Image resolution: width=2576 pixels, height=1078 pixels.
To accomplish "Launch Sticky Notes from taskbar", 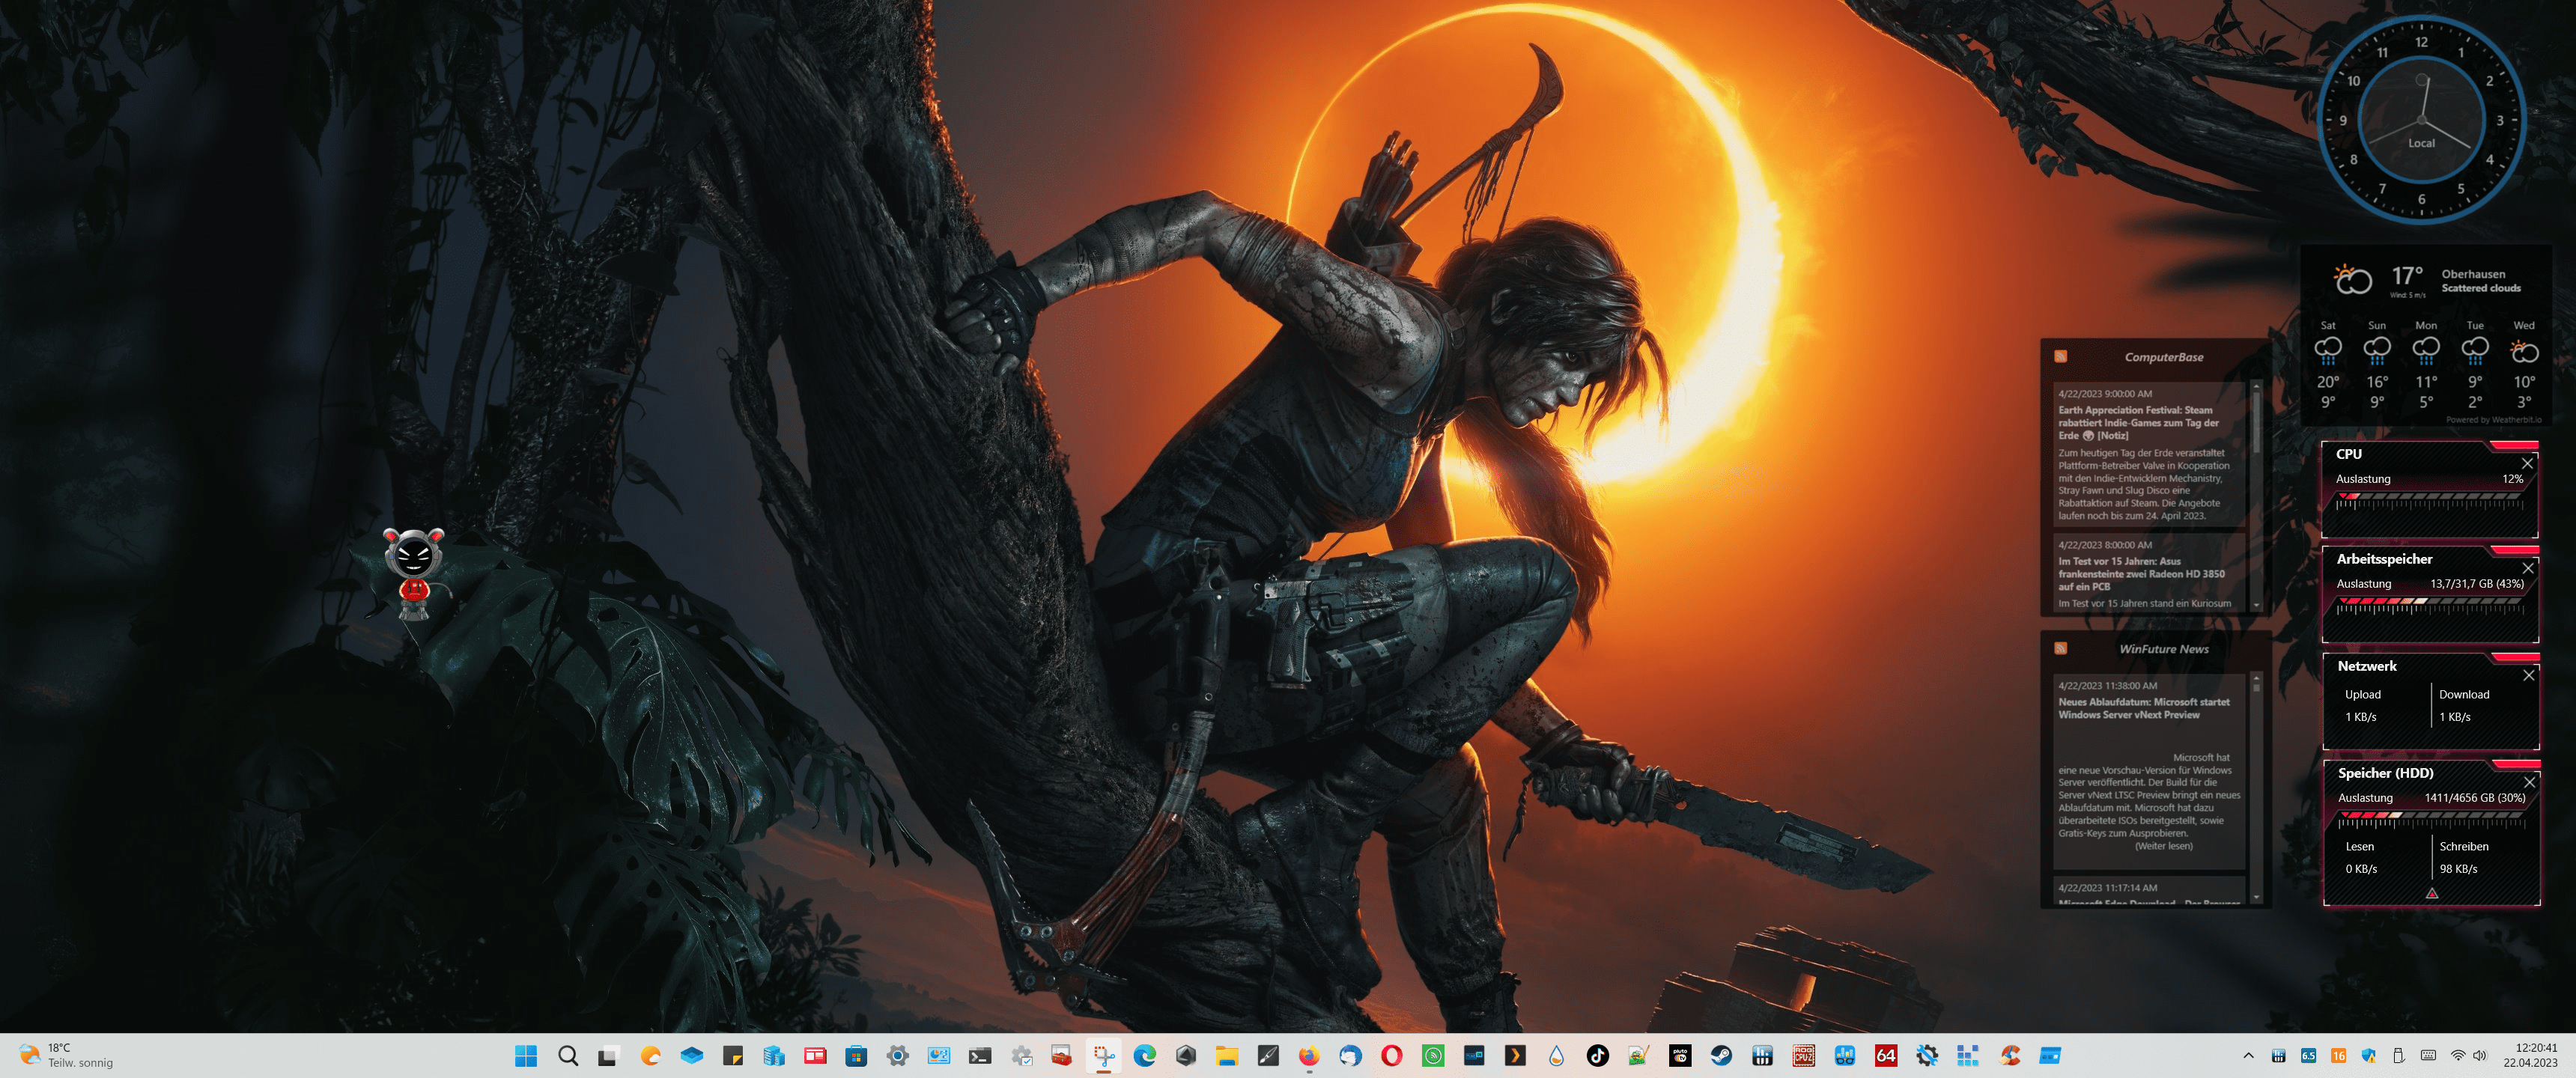I will coord(733,1056).
